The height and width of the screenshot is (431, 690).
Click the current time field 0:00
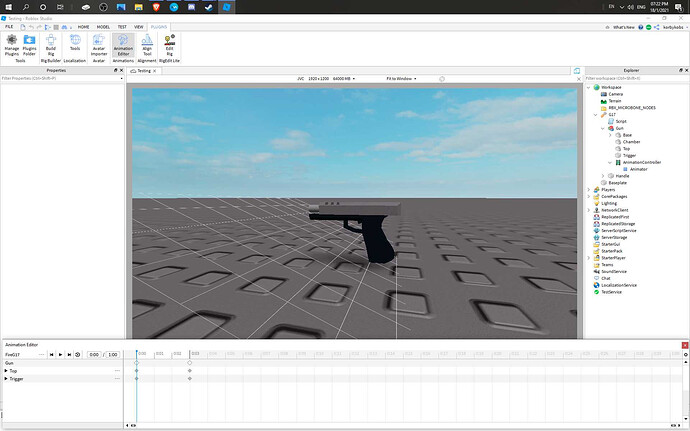94,354
